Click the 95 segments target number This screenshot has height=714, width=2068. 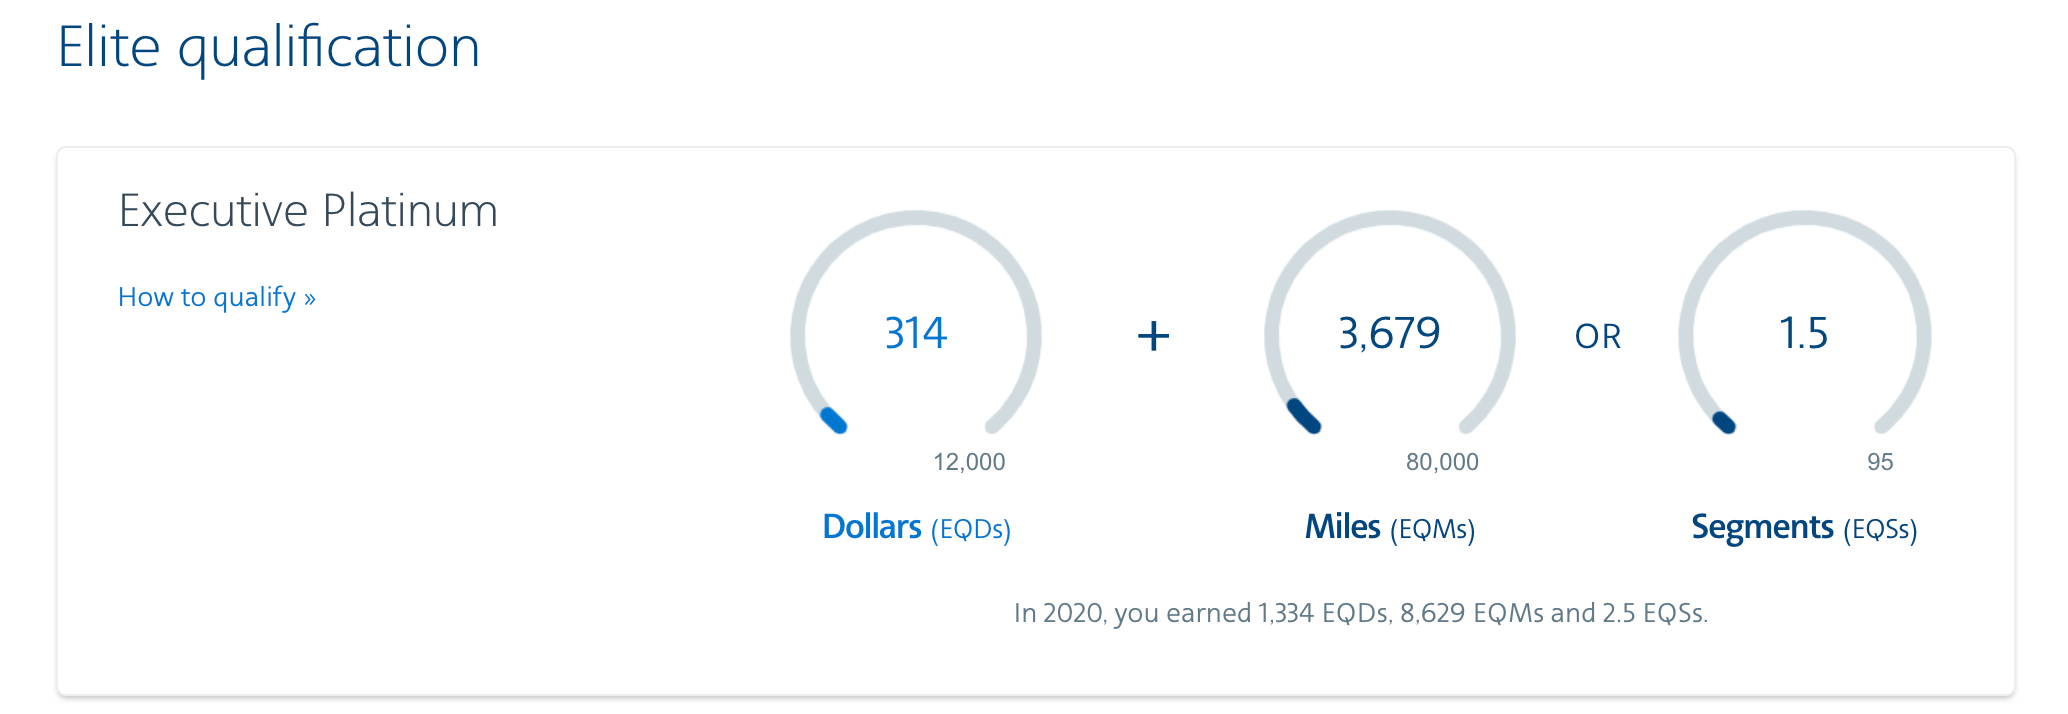(1880, 462)
